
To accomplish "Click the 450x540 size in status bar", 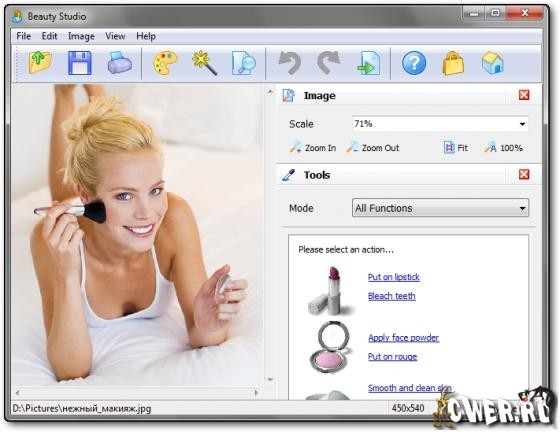I will pos(408,408).
